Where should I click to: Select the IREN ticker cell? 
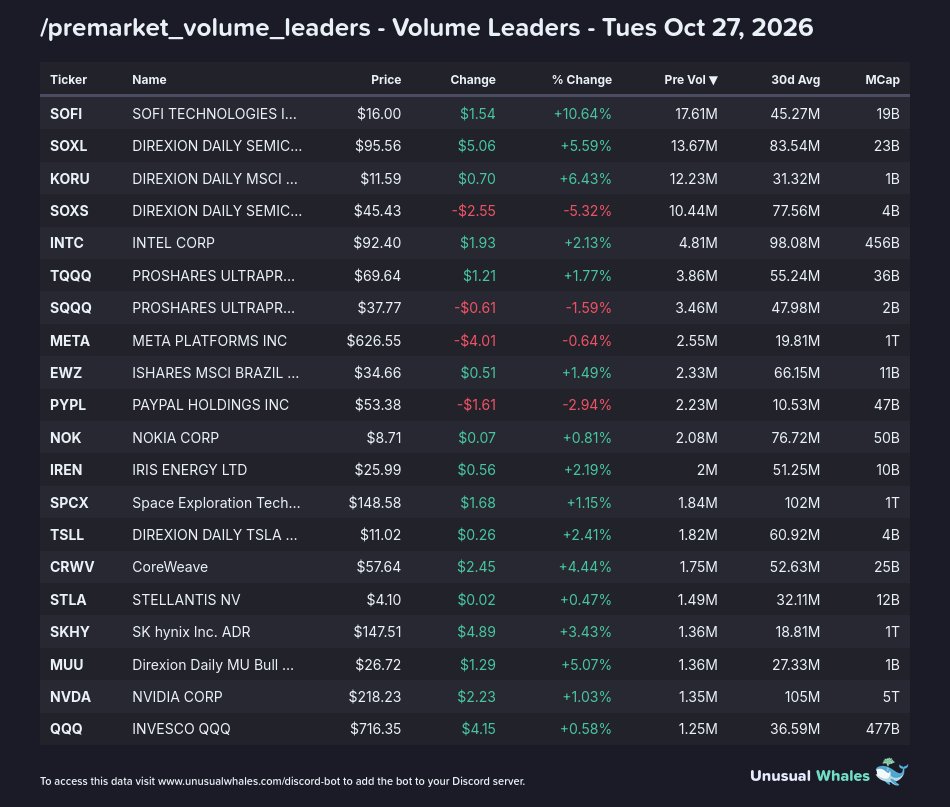coord(66,470)
